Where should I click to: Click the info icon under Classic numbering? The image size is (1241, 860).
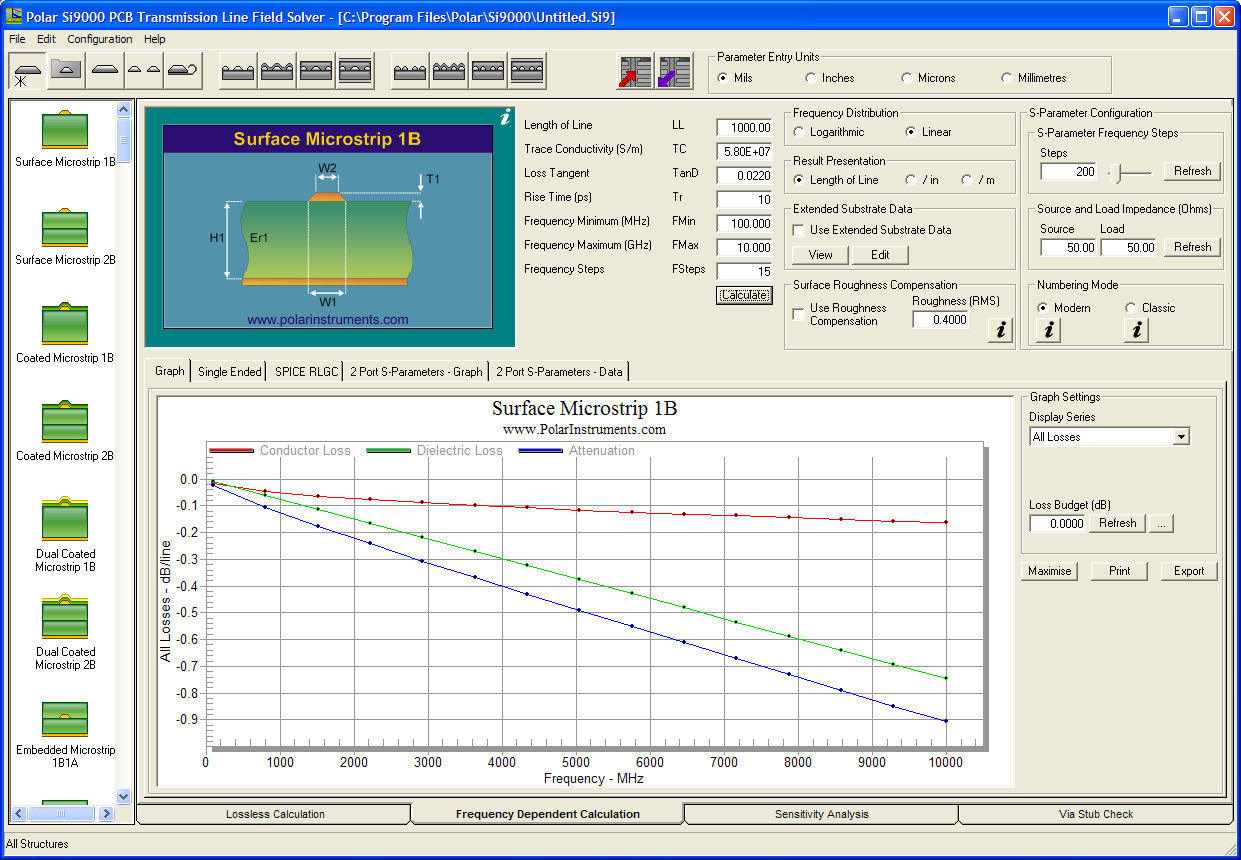pyautogui.click(x=1136, y=329)
